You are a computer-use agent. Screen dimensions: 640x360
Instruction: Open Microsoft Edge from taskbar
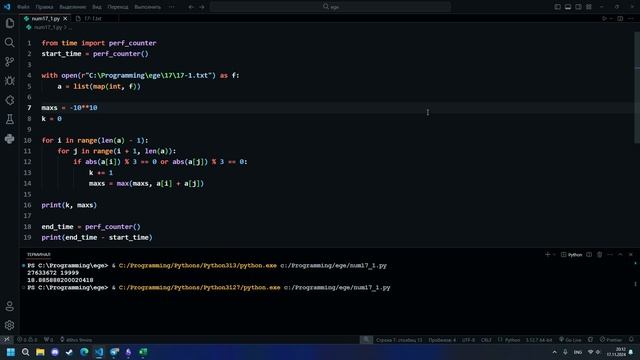click(84, 352)
